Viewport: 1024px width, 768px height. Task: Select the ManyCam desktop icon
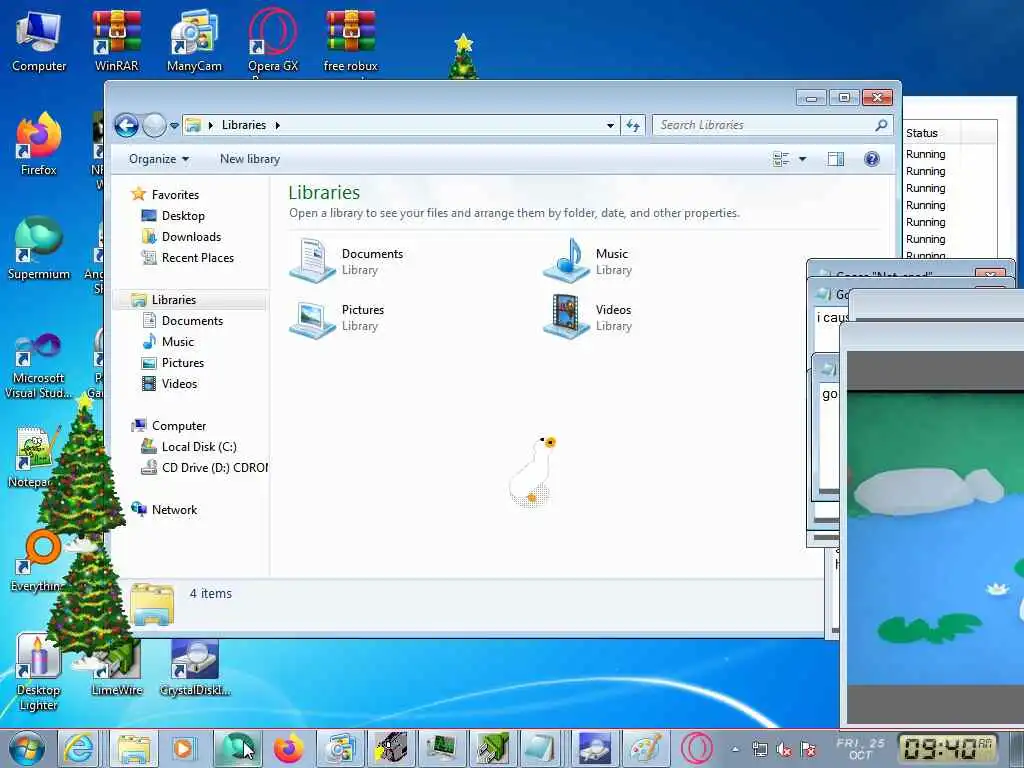coord(194,40)
